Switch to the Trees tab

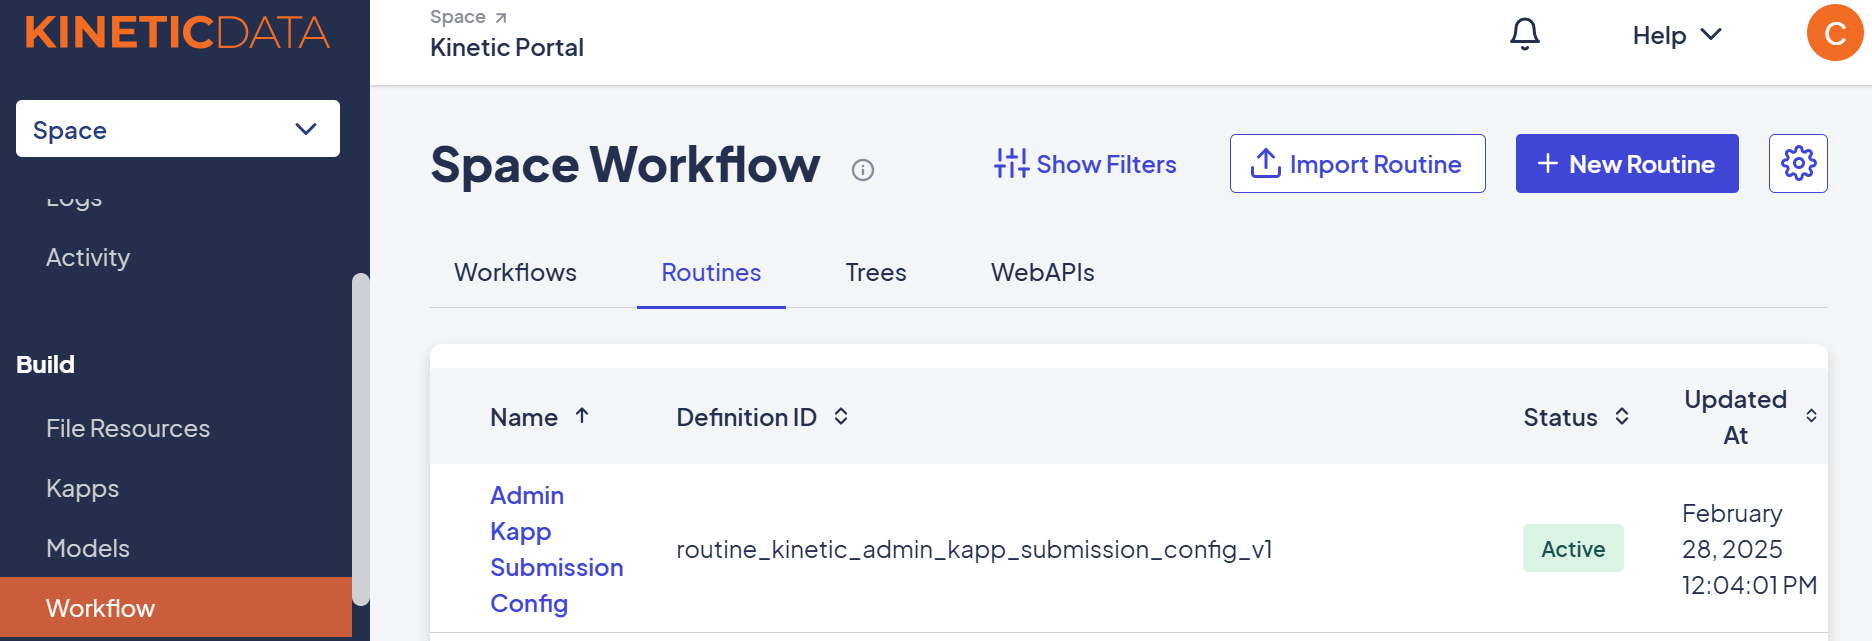[876, 272]
